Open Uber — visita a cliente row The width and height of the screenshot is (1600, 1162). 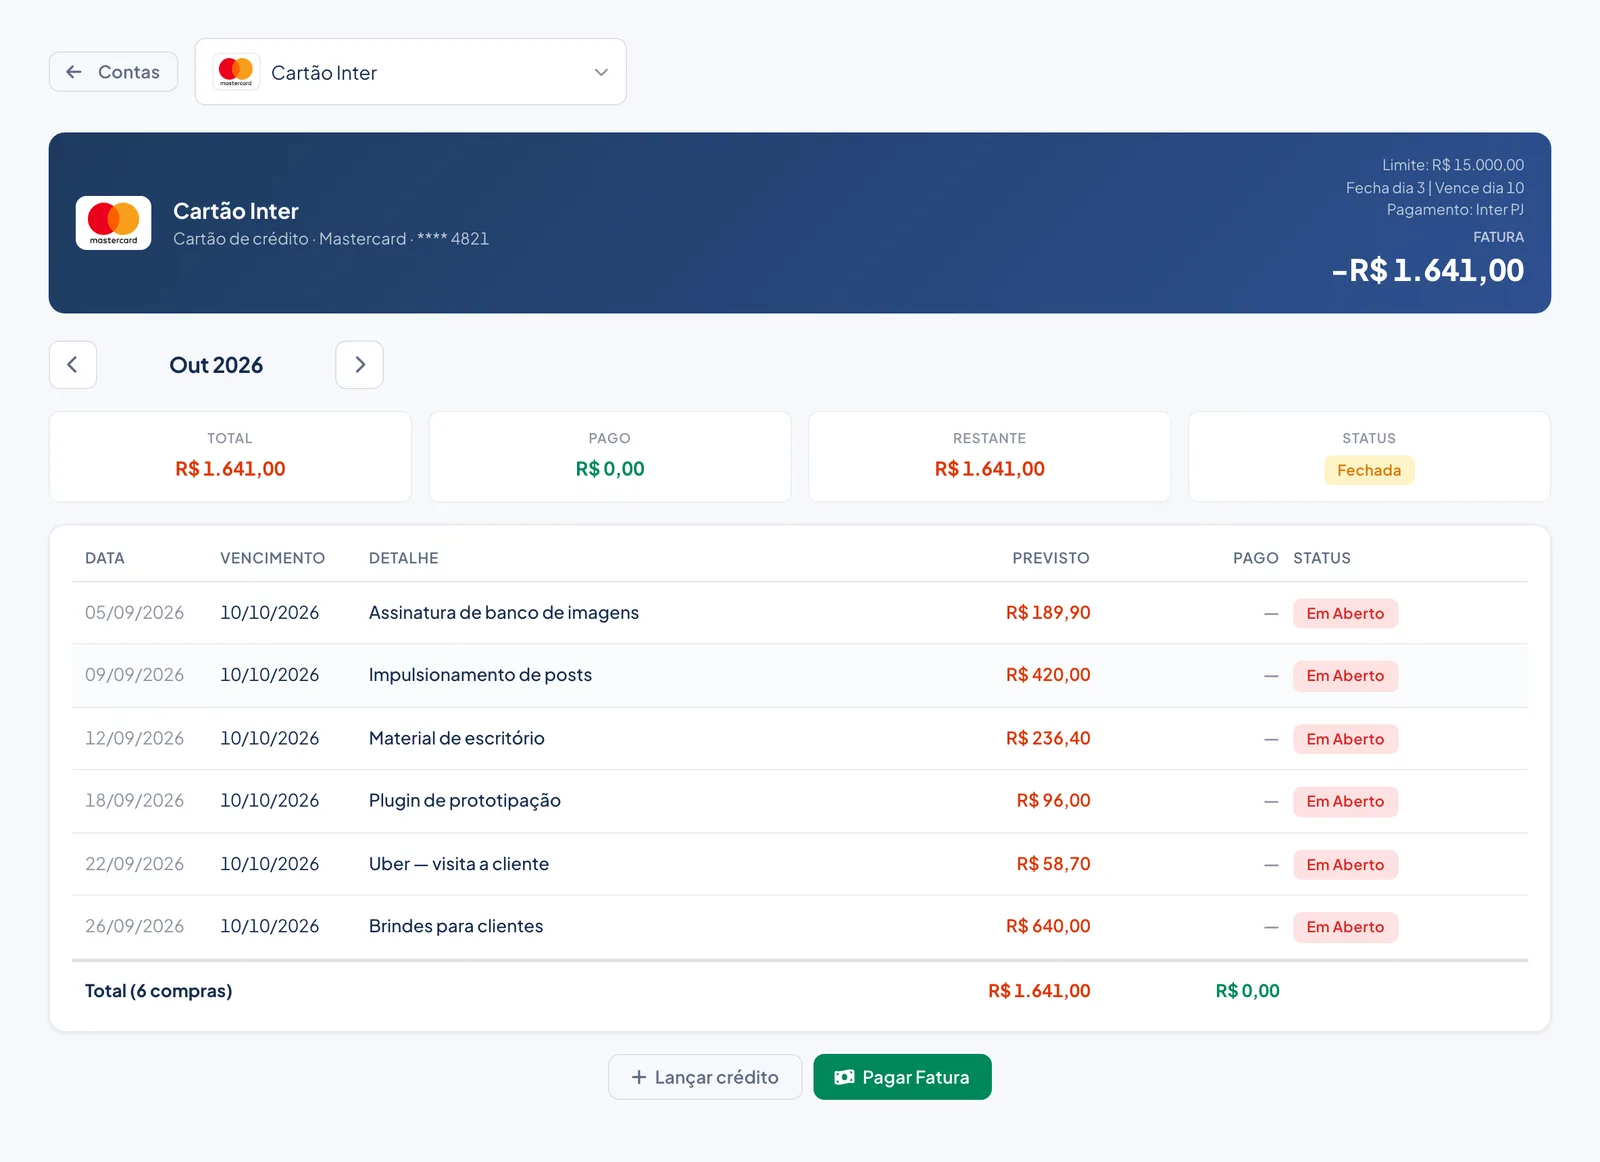800,864
